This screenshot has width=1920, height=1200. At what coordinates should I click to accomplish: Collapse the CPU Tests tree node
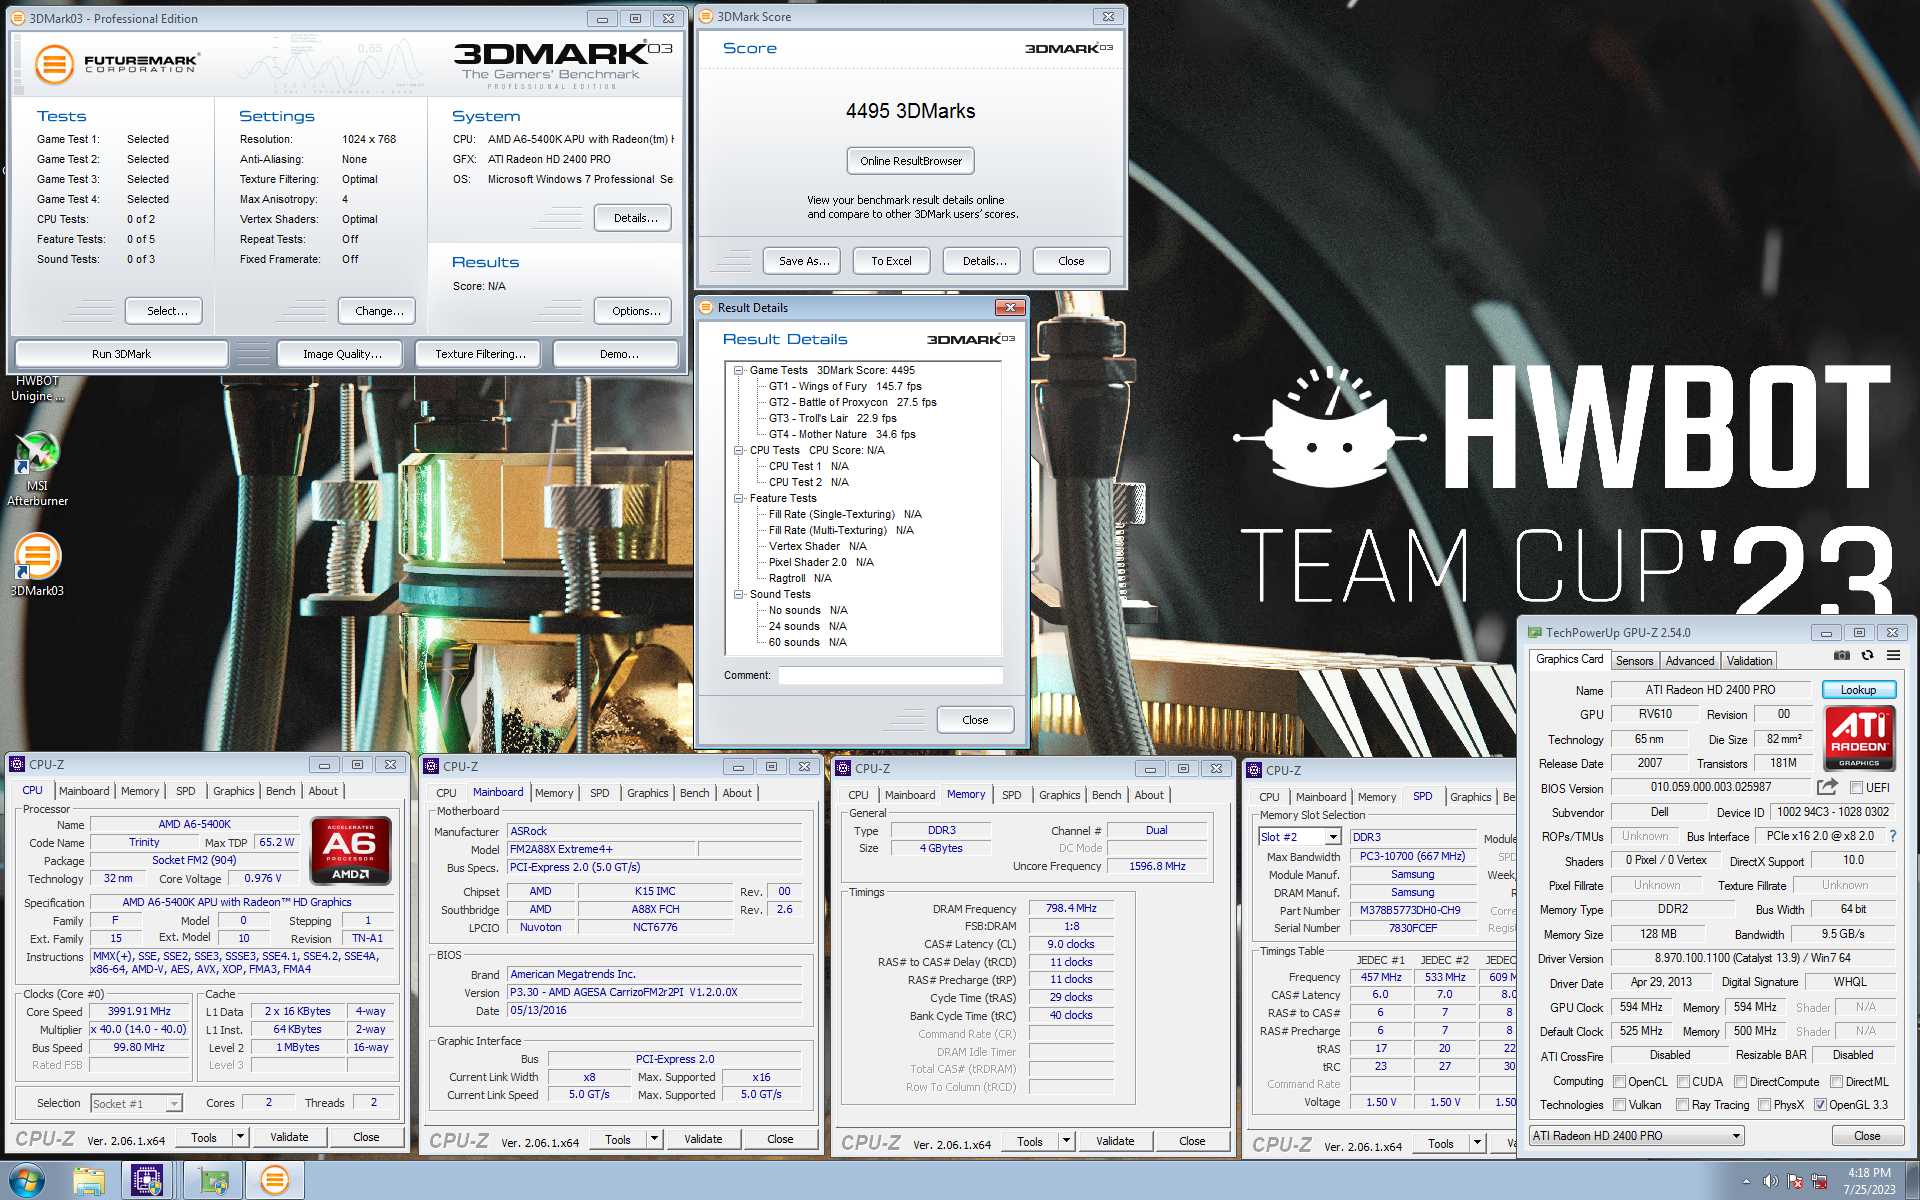(739, 450)
